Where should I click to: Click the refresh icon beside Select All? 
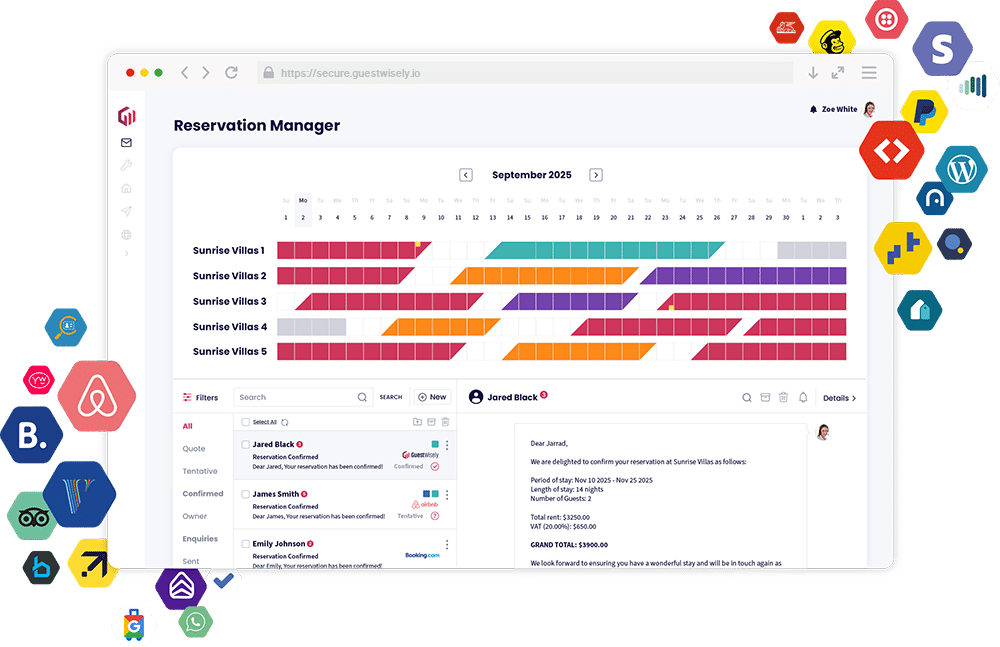(x=285, y=423)
